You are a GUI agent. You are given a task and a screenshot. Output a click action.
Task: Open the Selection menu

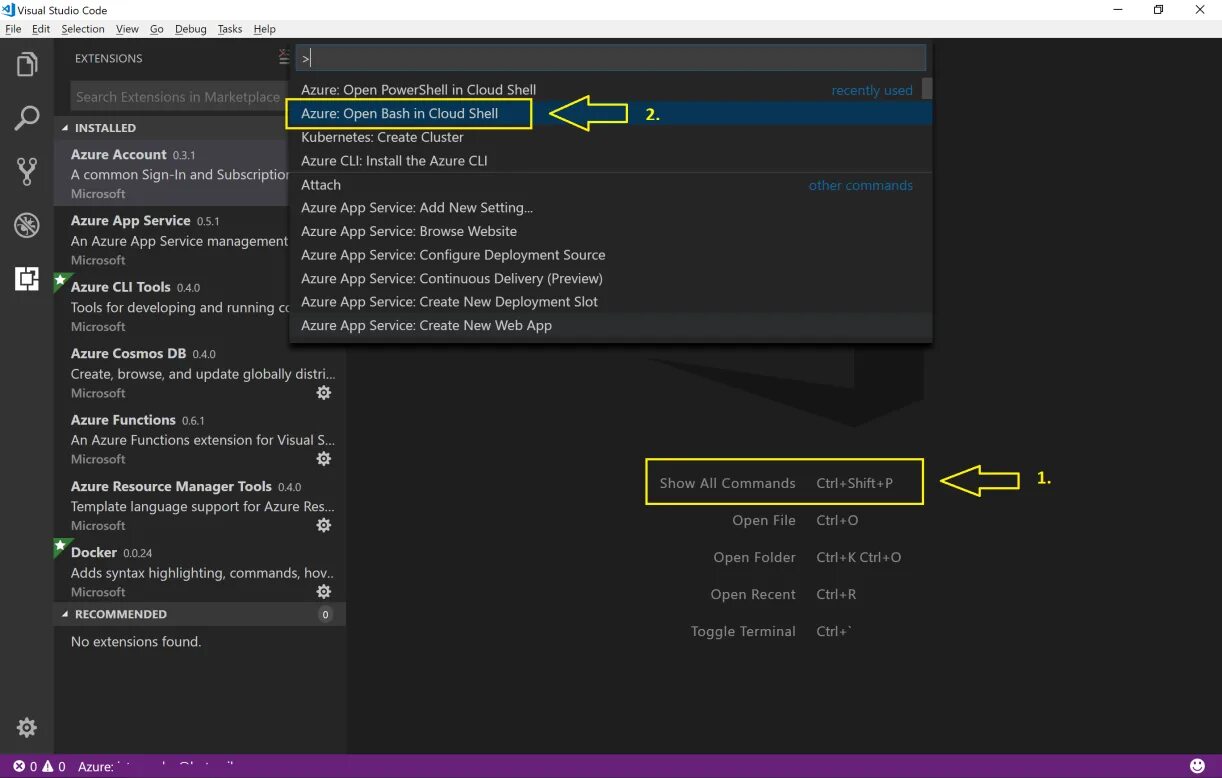tap(83, 29)
